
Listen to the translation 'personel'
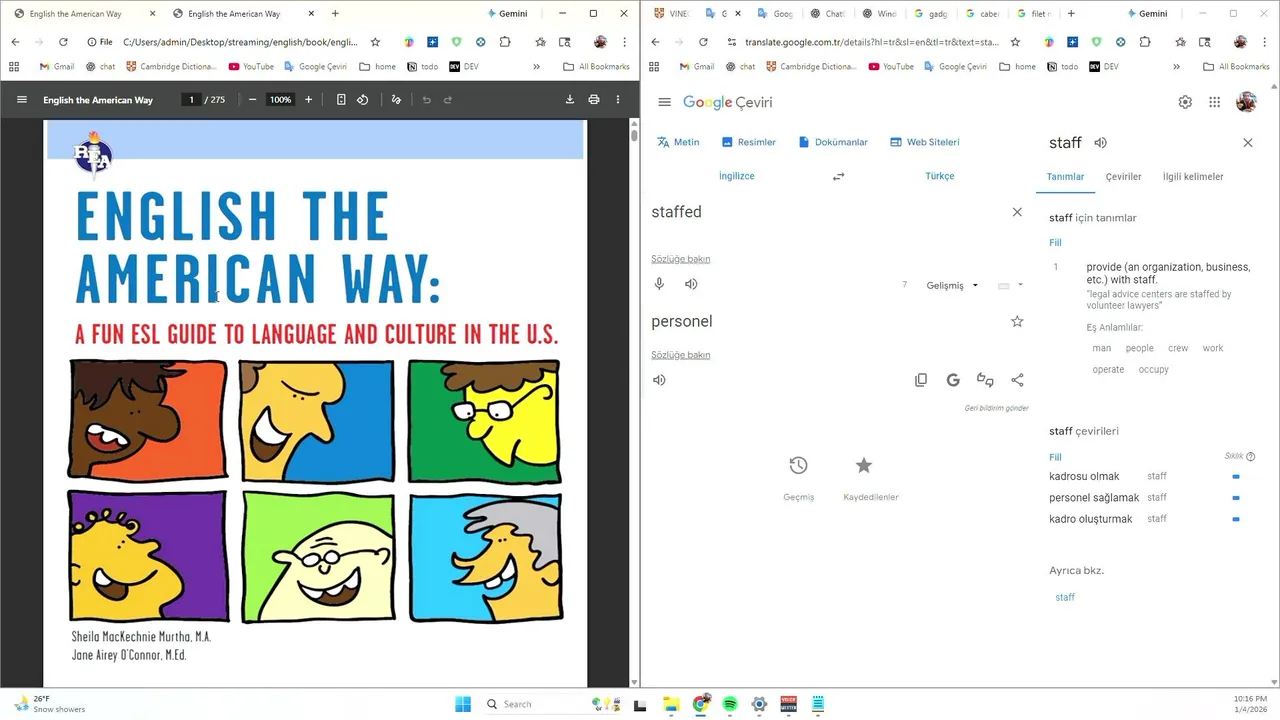(659, 380)
